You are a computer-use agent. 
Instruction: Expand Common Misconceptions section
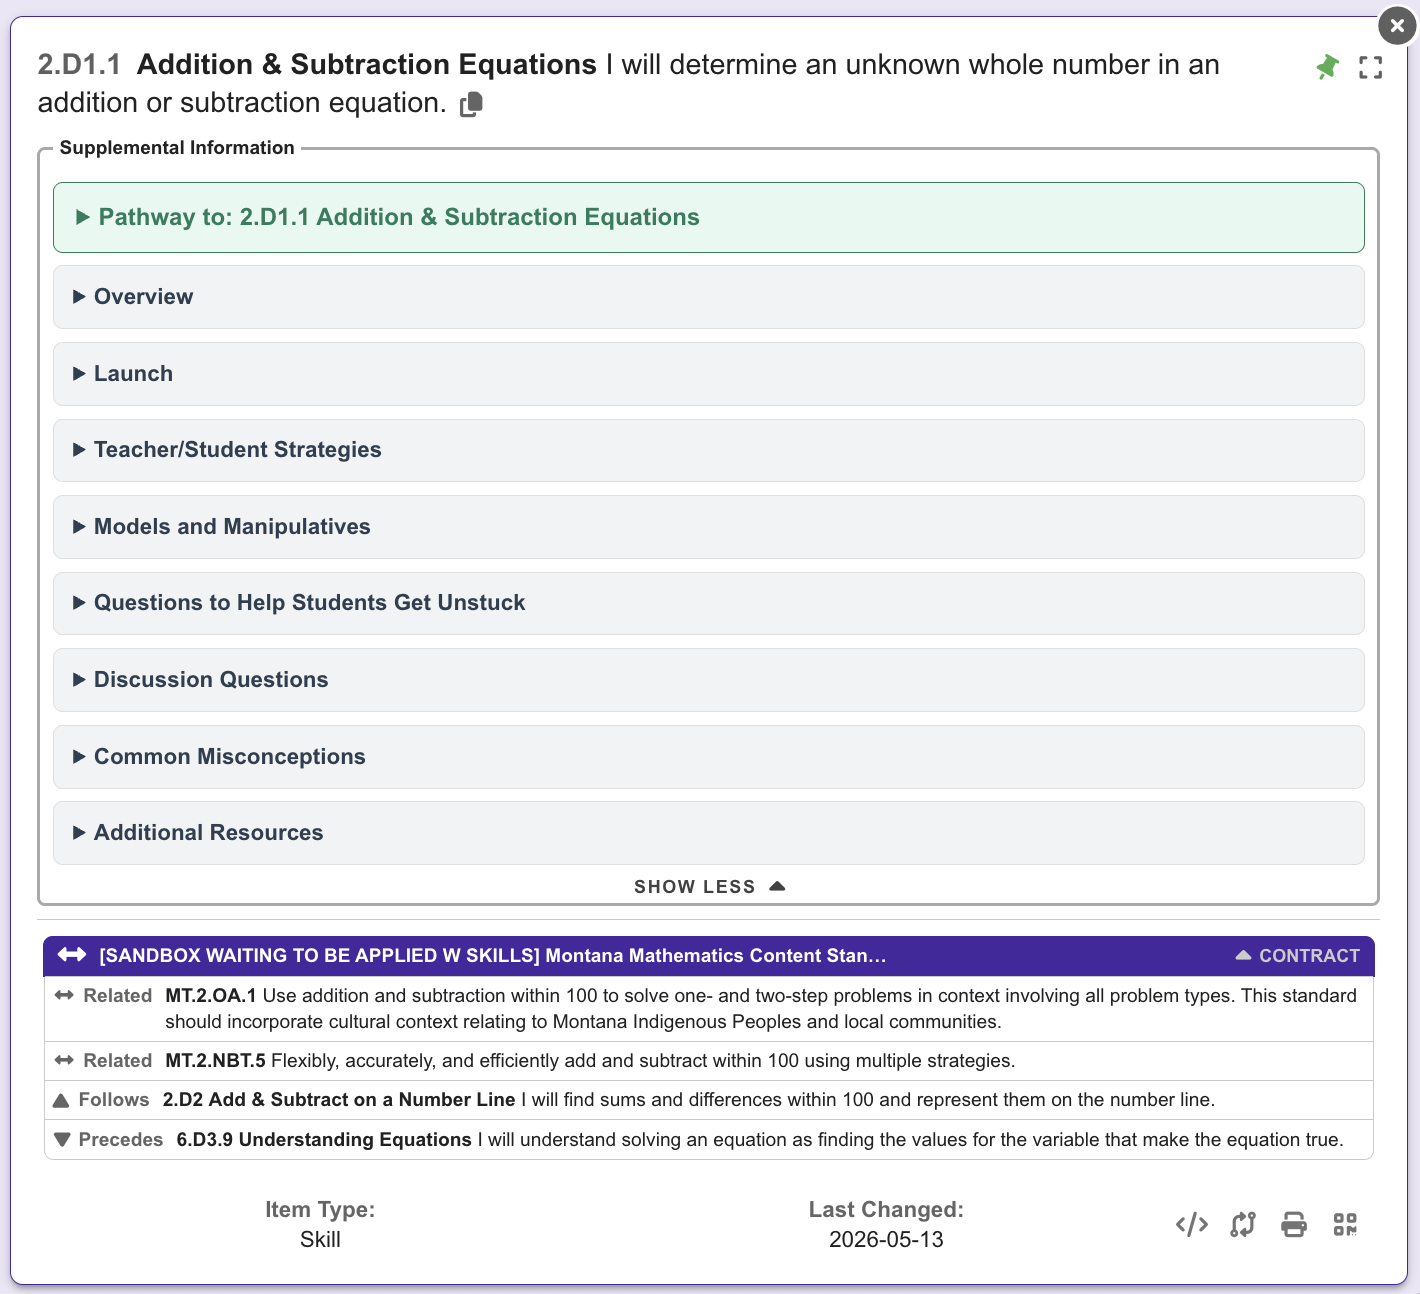point(709,757)
